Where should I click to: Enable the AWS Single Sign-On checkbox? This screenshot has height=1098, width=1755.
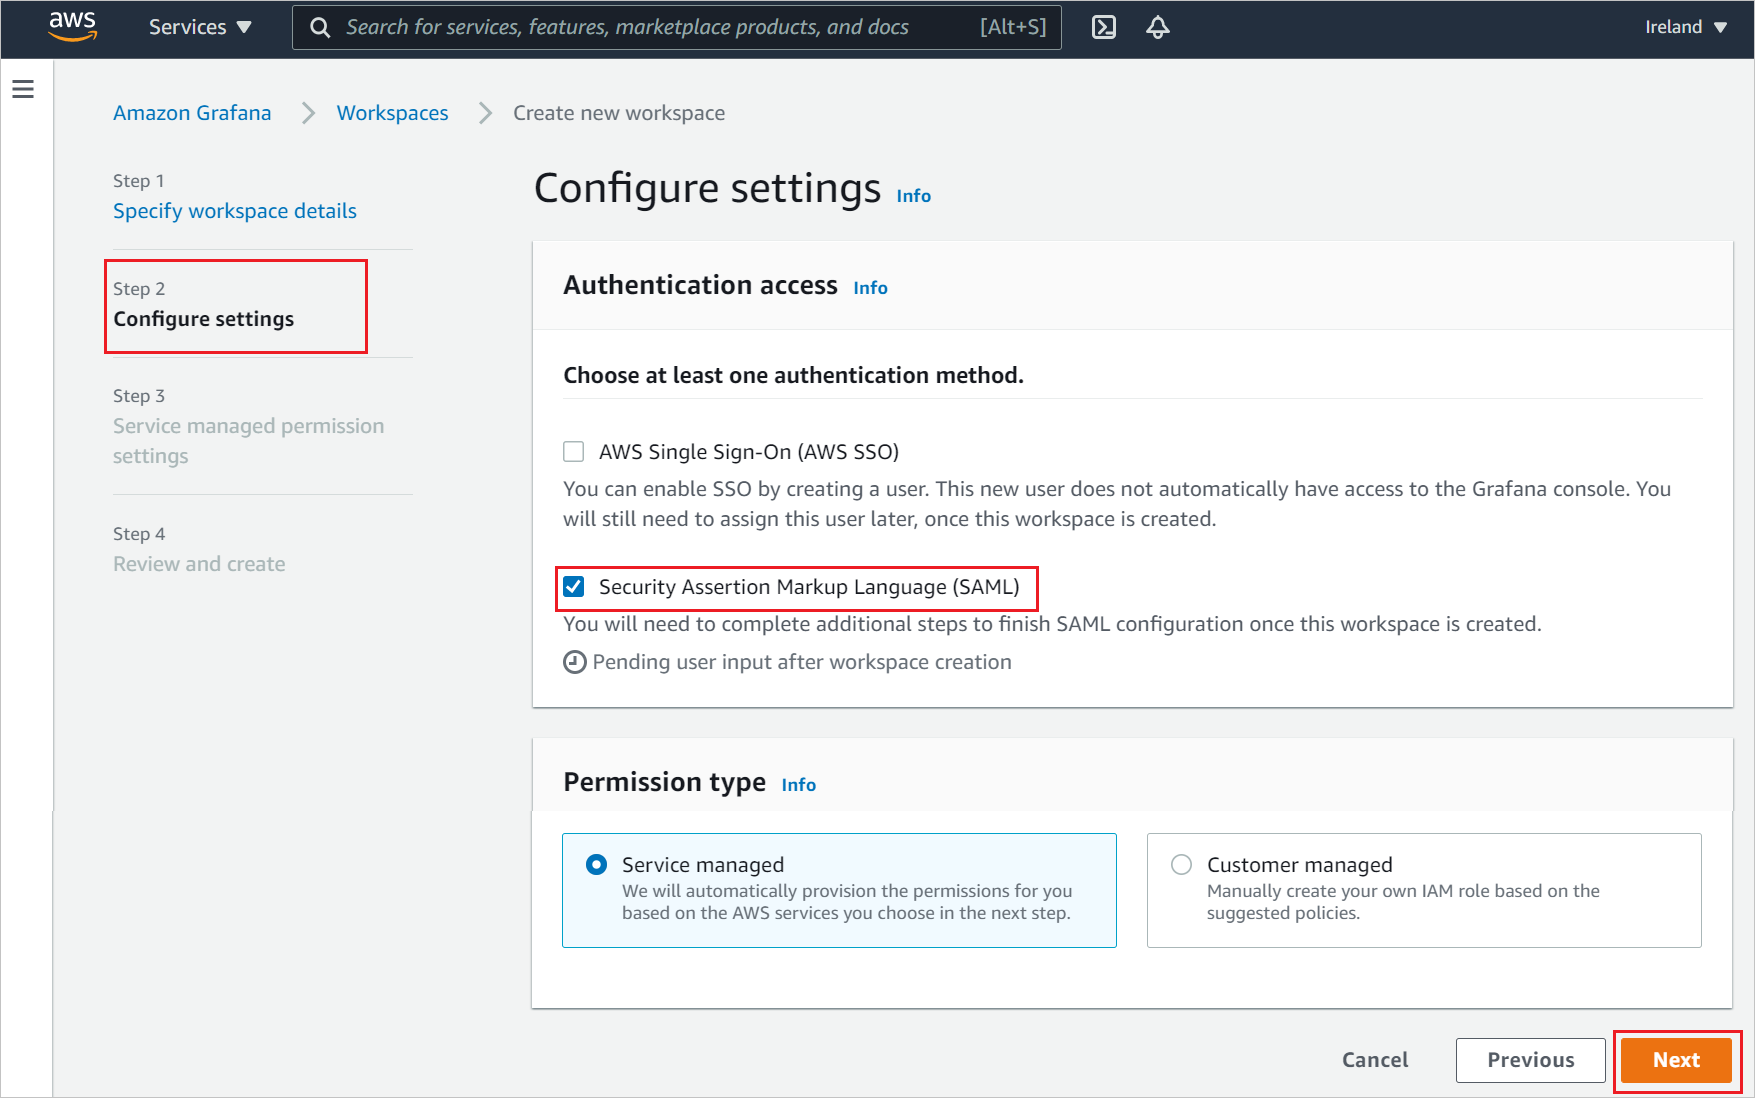coord(573,451)
